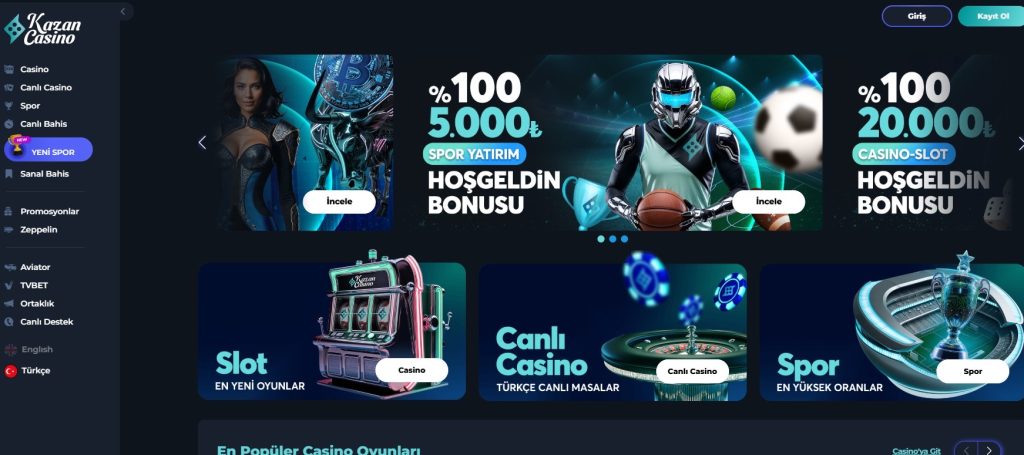Open the Canlı Casino category button

click(x=692, y=371)
